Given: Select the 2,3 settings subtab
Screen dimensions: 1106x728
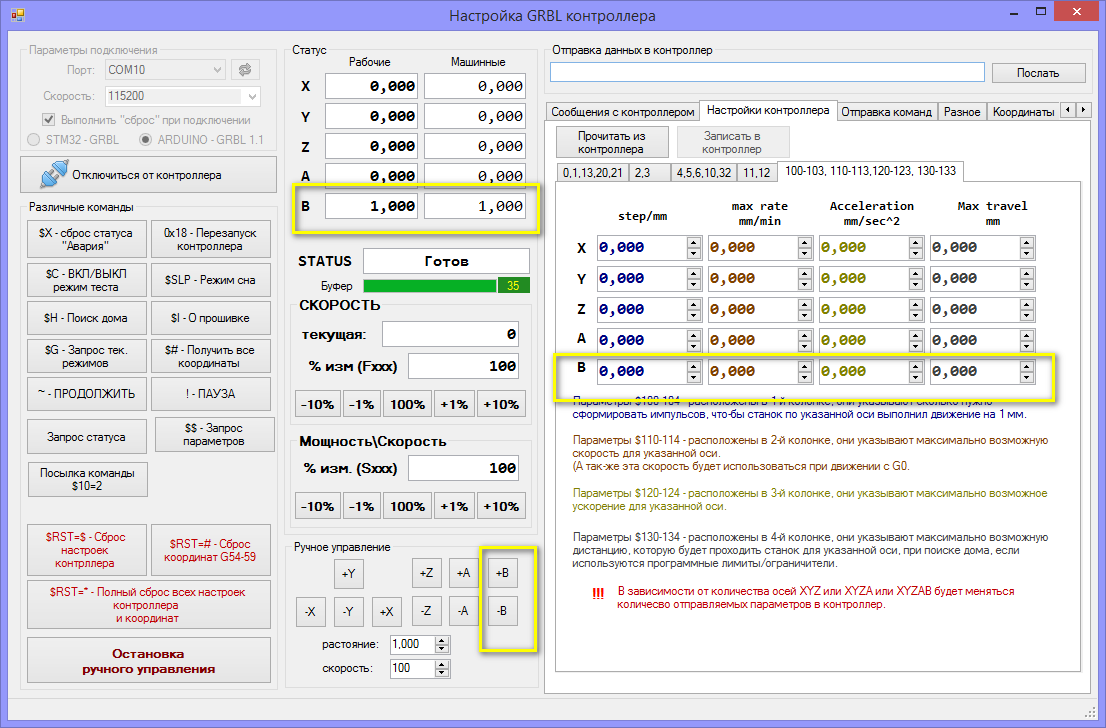Looking at the screenshot, I should tap(650, 172).
